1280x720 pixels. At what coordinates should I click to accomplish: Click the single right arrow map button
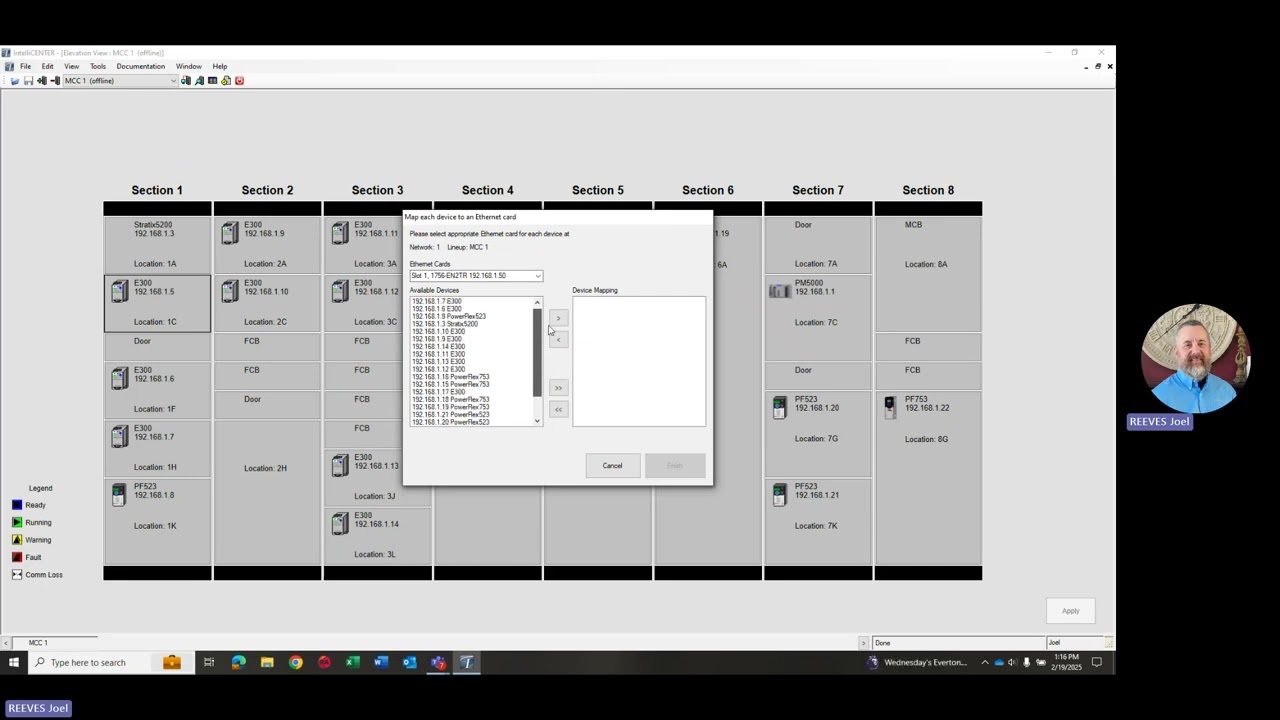558,318
